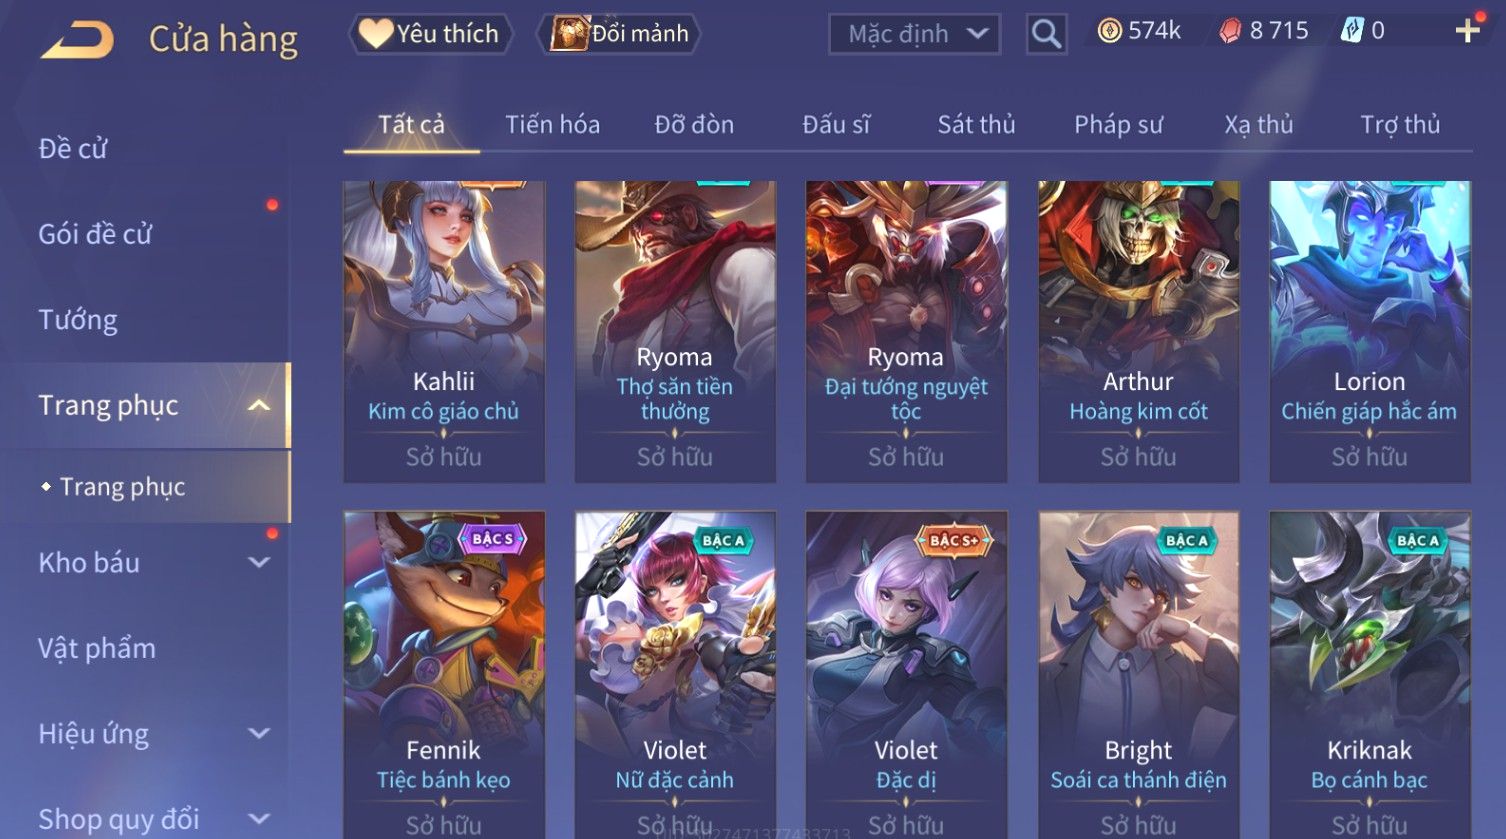Viewport: 1506px width, 839px height.
Task: Open the Mặc định sort dropdown
Action: click(x=914, y=34)
